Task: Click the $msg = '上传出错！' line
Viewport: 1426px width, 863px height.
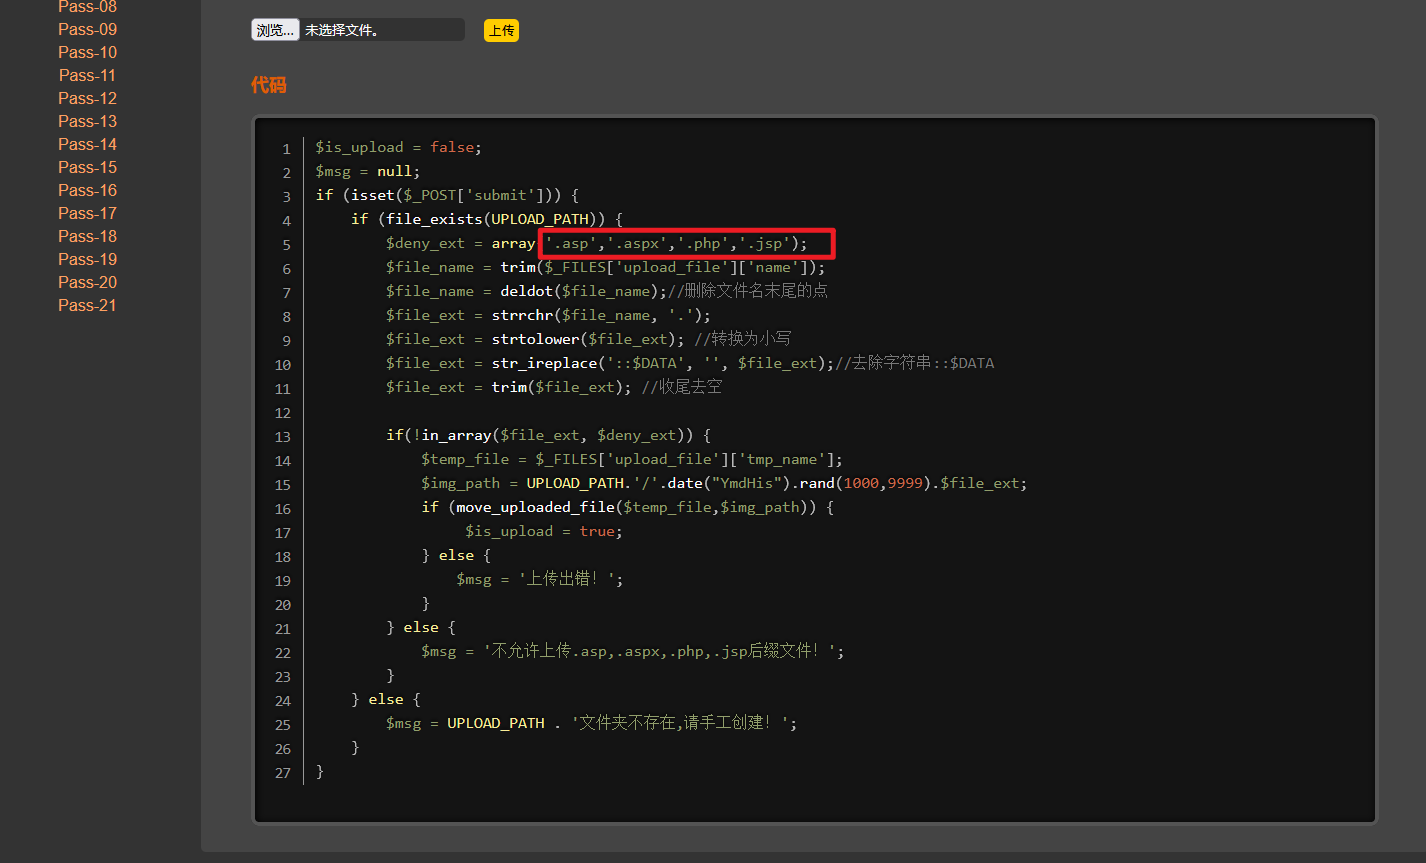Action: click(x=540, y=579)
